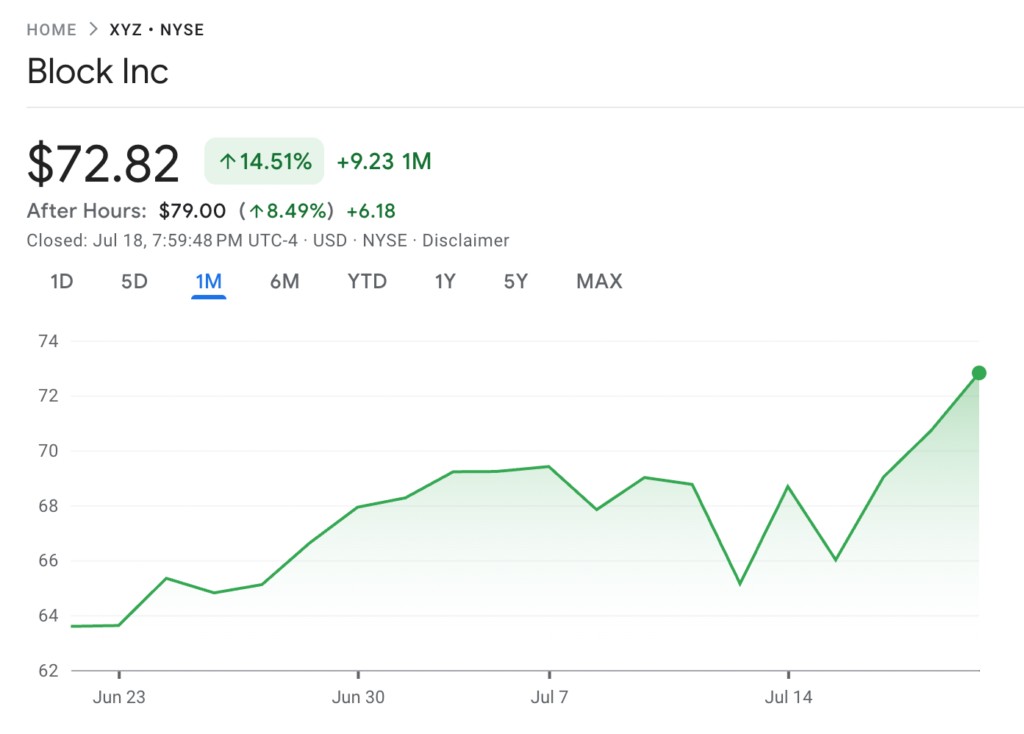Screen dimensions: 1024x734
Task: Open the Disclaimer link
Action: pos(465,240)
